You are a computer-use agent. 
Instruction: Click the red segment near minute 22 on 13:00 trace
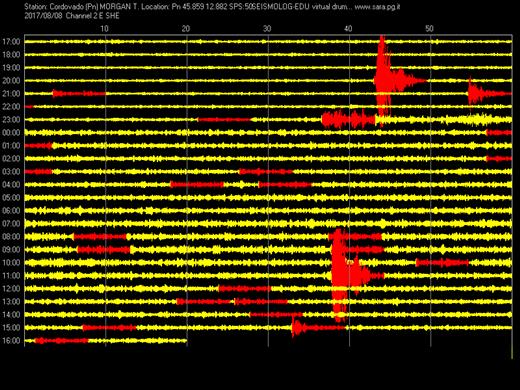[204, 302]
